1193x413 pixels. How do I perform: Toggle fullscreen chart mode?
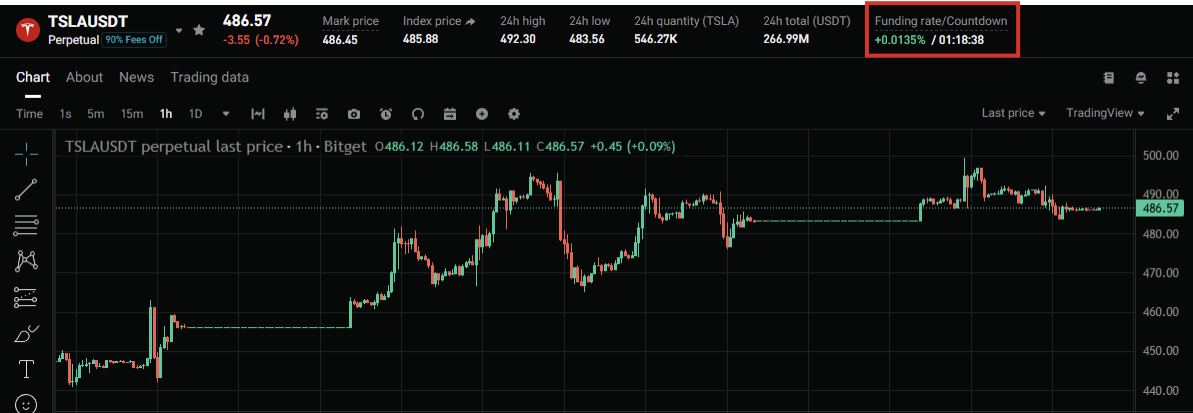tap(1173, 114)
